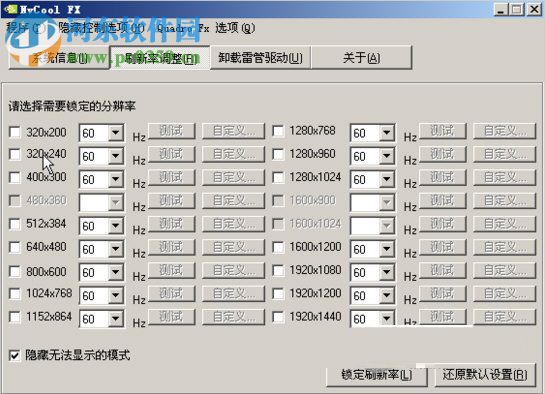Click 测试 button for 640x480
Viewport: 545px width, 394px height.
click(172, 247)
